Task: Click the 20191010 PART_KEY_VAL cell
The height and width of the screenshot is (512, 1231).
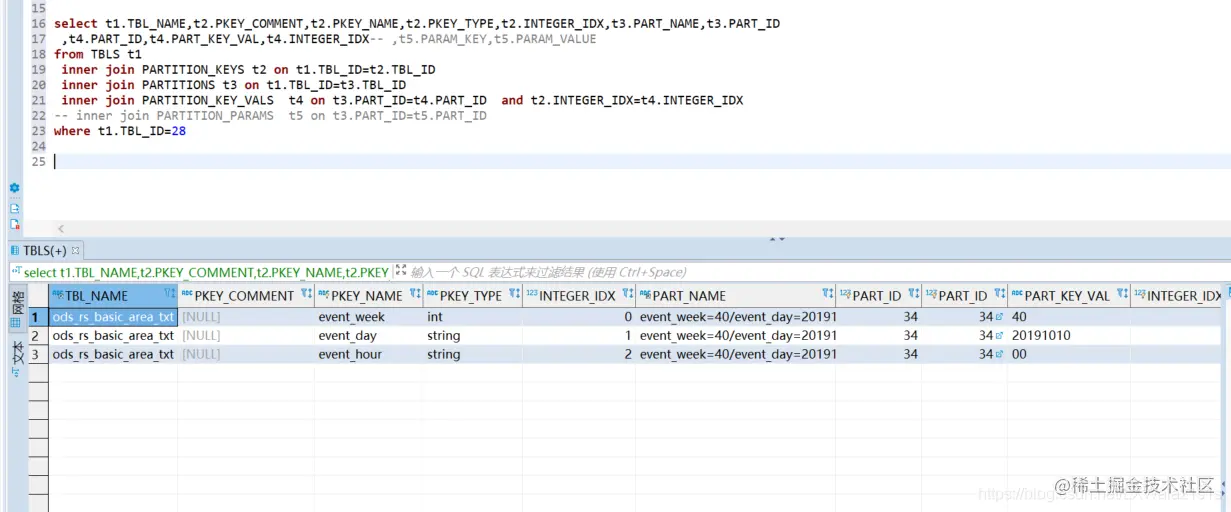Action: tap(1069, 336)
